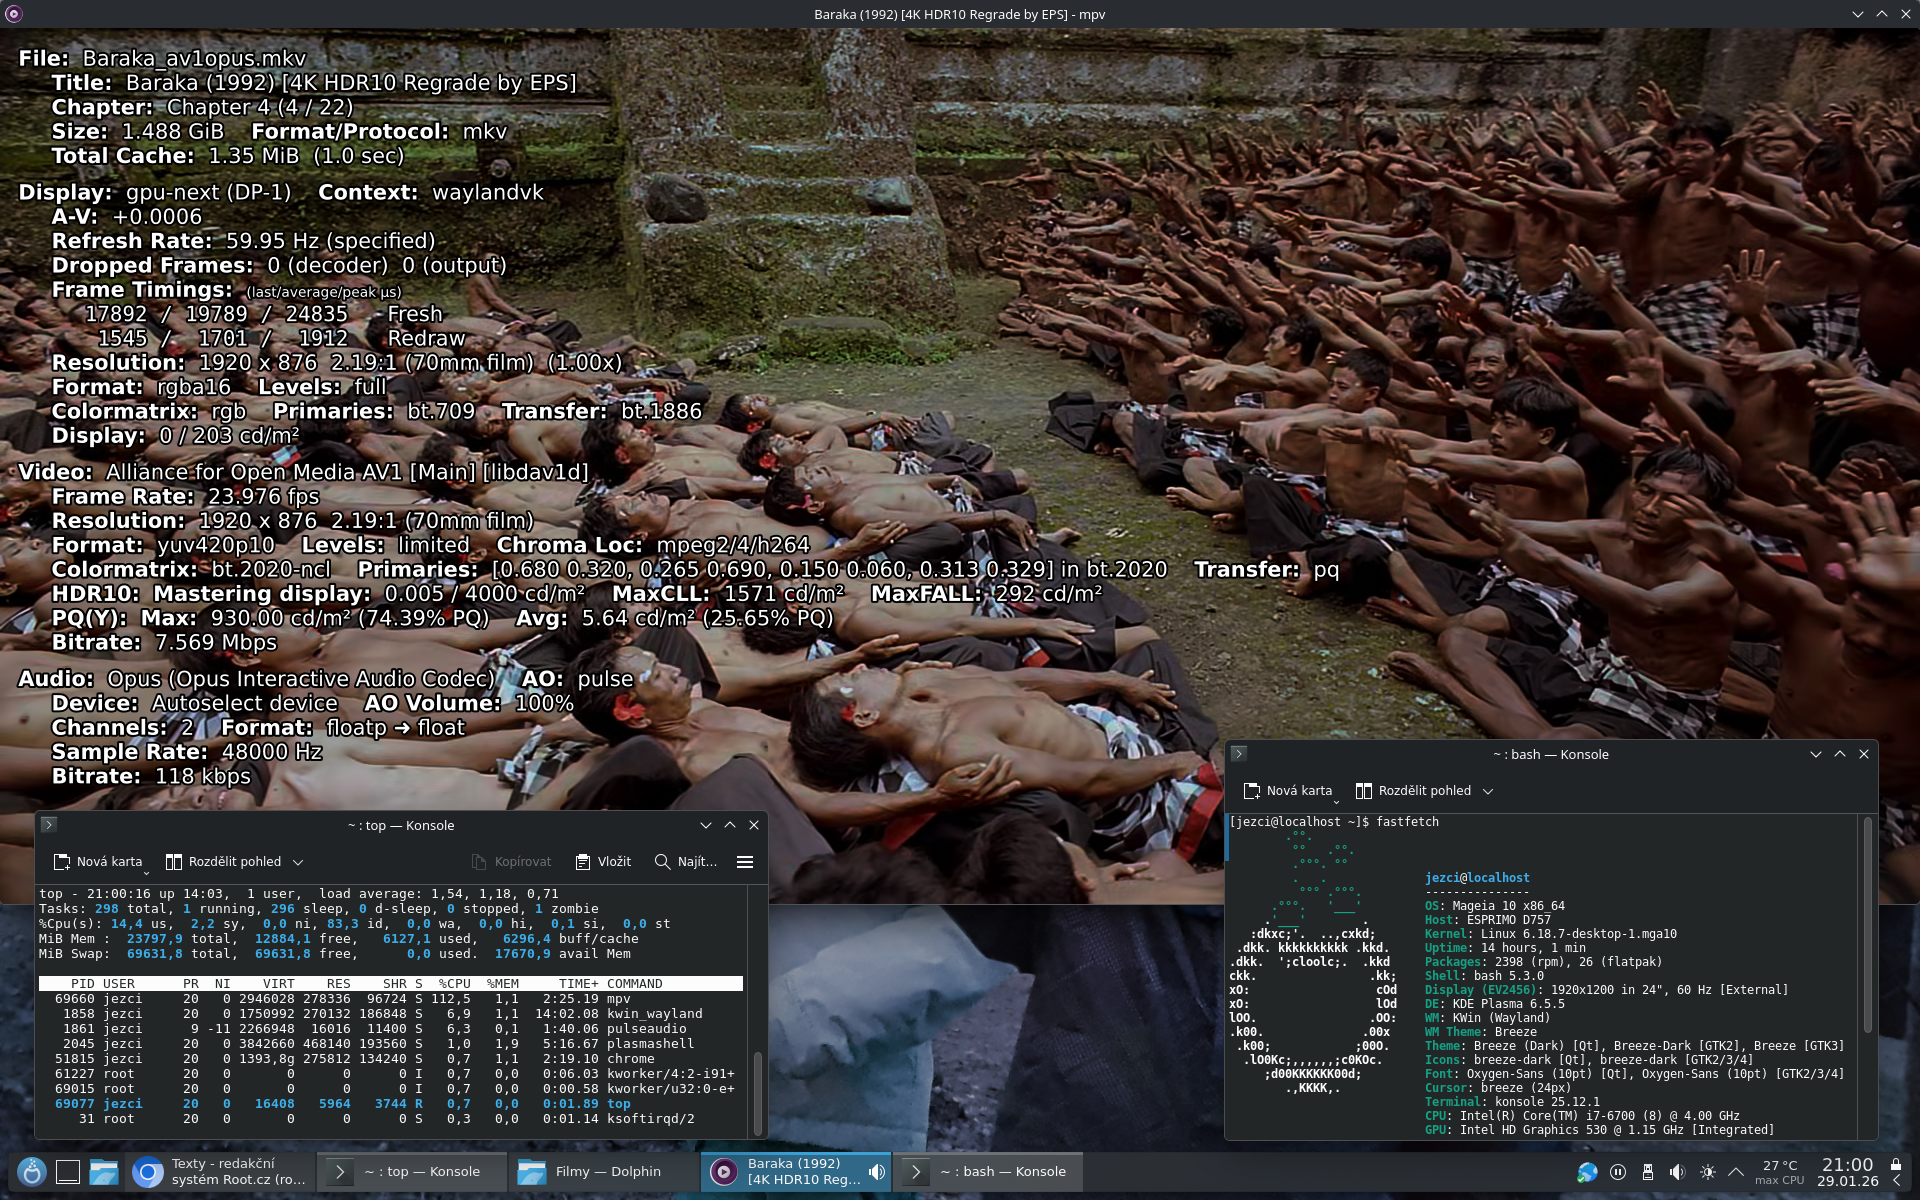Toggle the show desktop pager button

tap(67, 1171)
